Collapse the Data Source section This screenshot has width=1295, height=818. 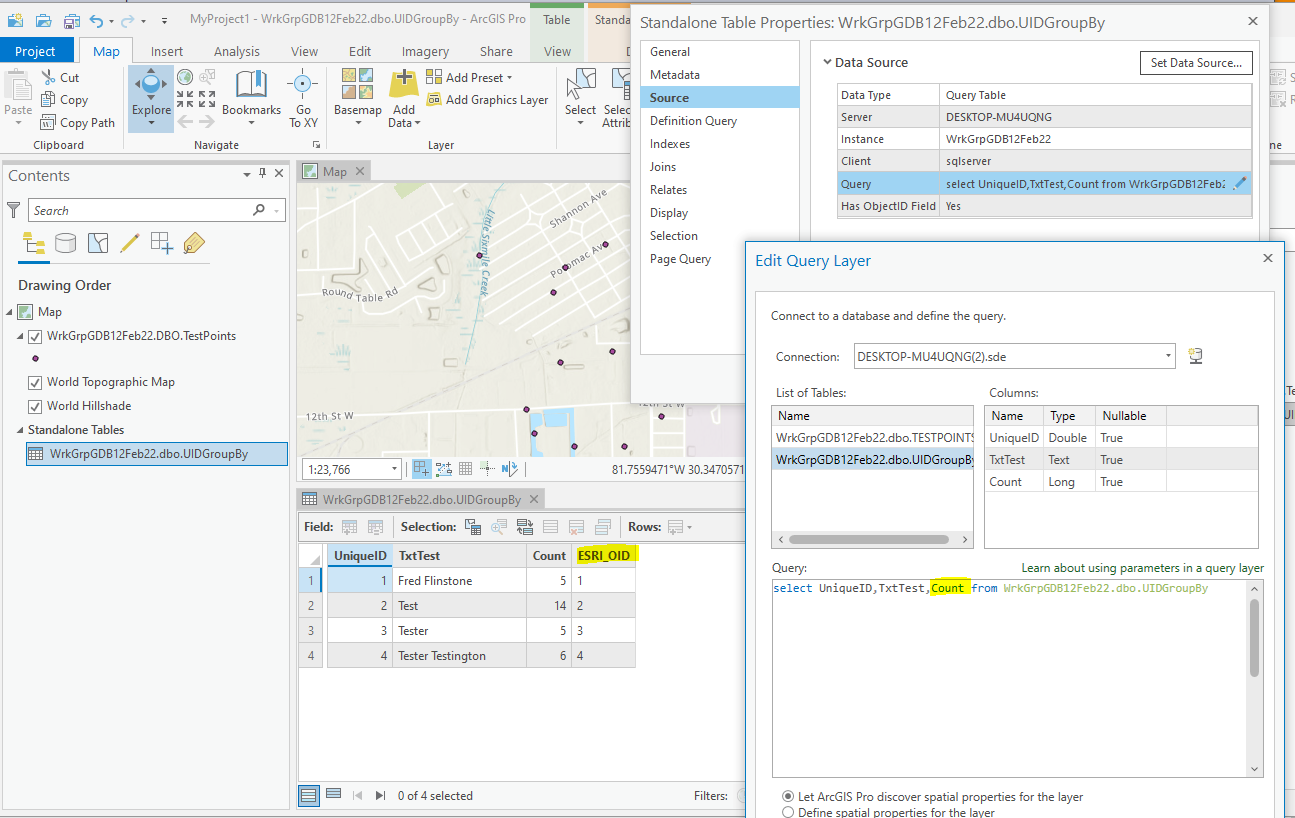(827, 62)
